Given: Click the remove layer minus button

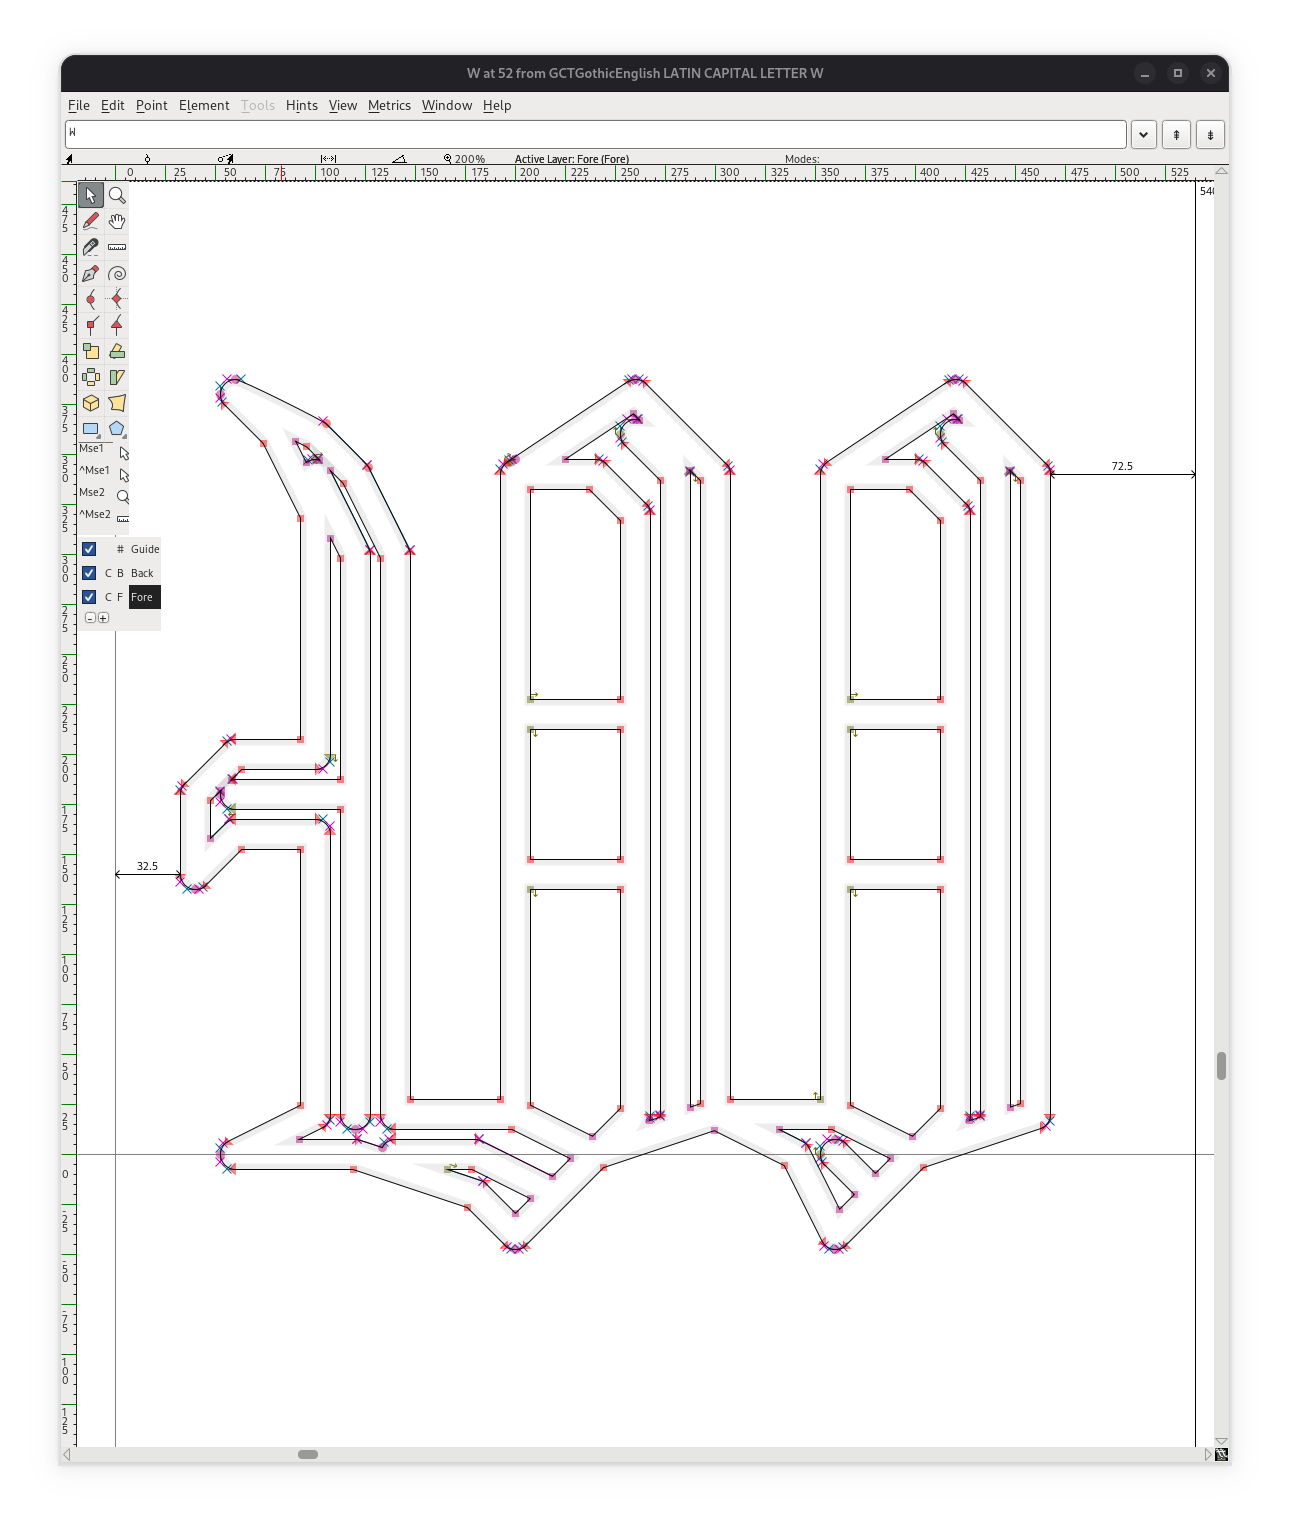Looking at the screenshot, I should click(x=90, y=618).
